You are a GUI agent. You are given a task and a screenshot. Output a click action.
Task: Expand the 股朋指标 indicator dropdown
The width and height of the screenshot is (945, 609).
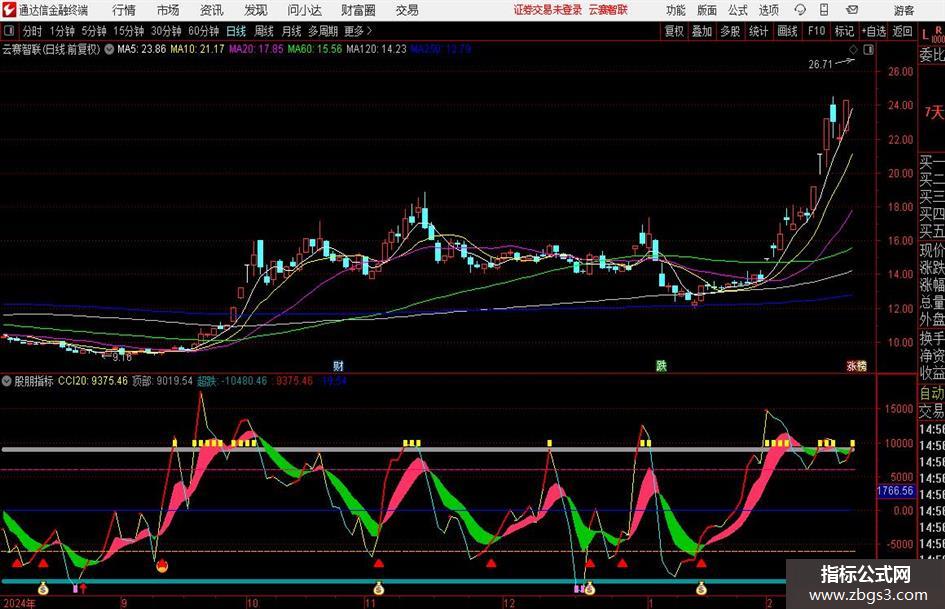7,381
